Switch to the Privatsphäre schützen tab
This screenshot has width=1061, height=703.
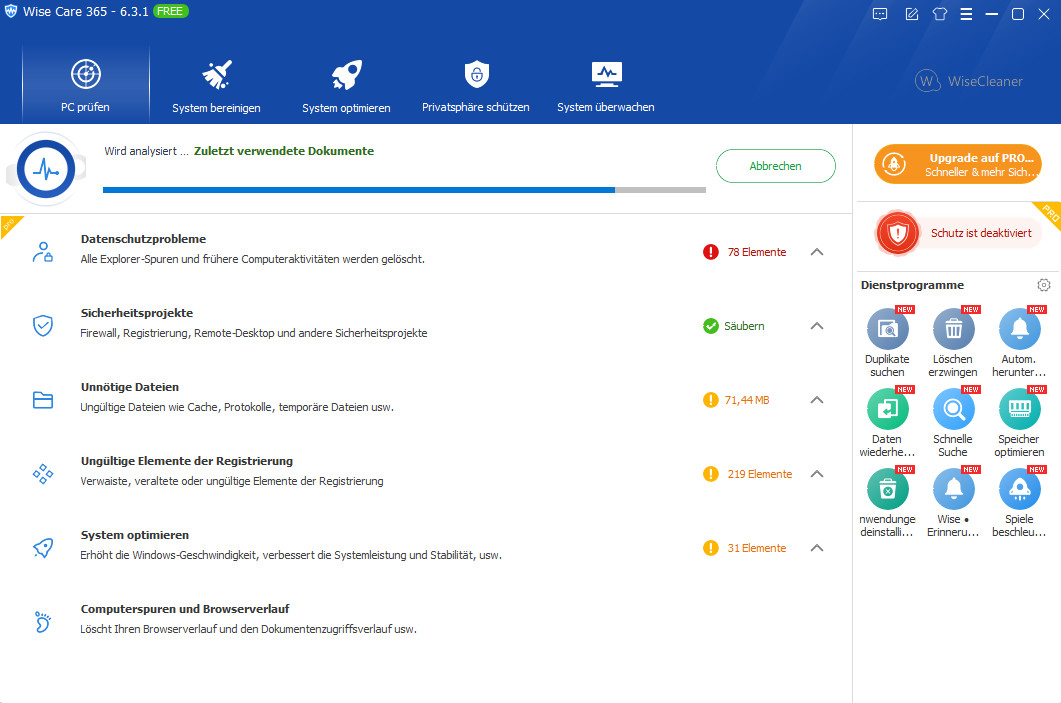pos(476,86)
